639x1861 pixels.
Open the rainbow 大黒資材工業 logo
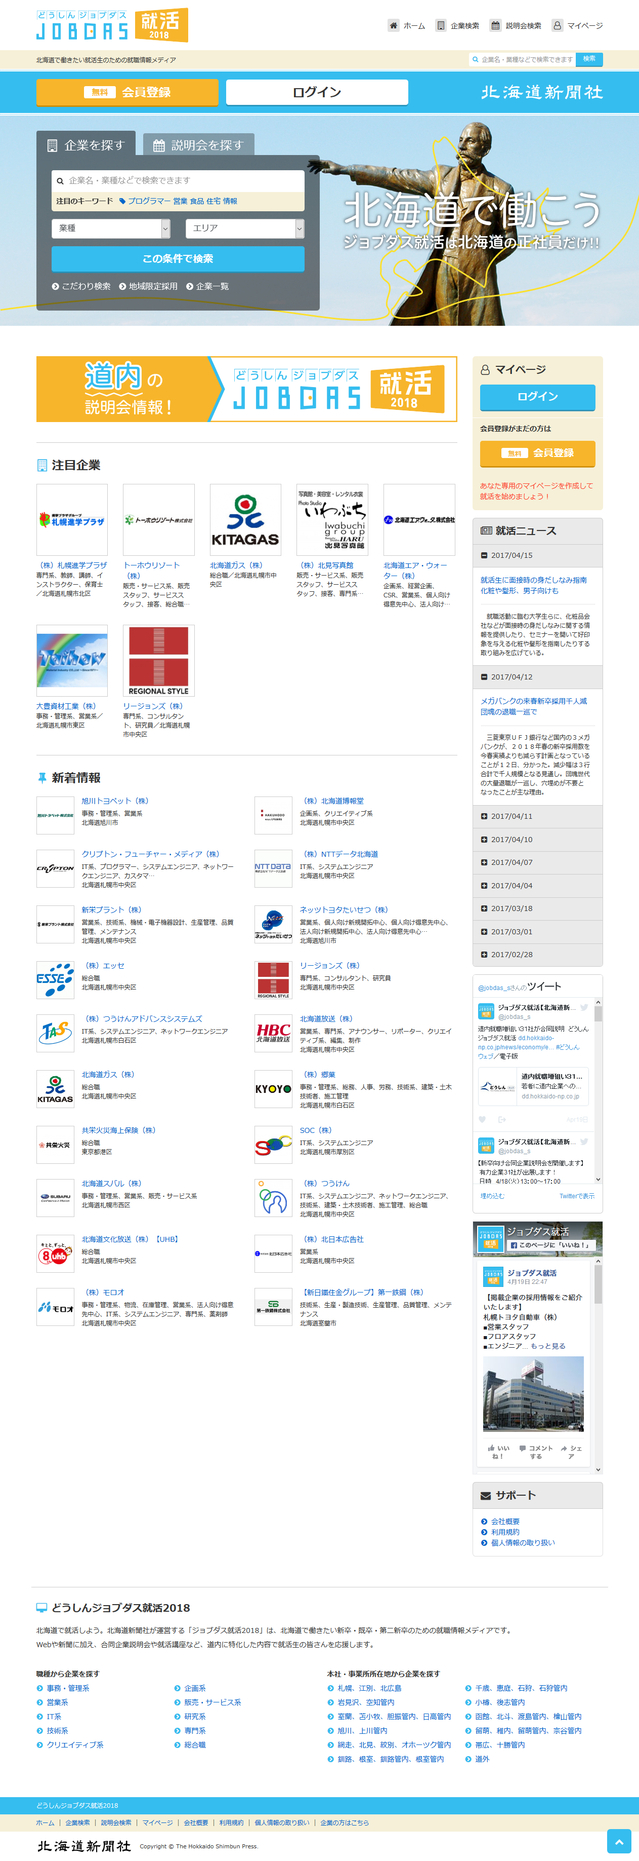point(72,661)
